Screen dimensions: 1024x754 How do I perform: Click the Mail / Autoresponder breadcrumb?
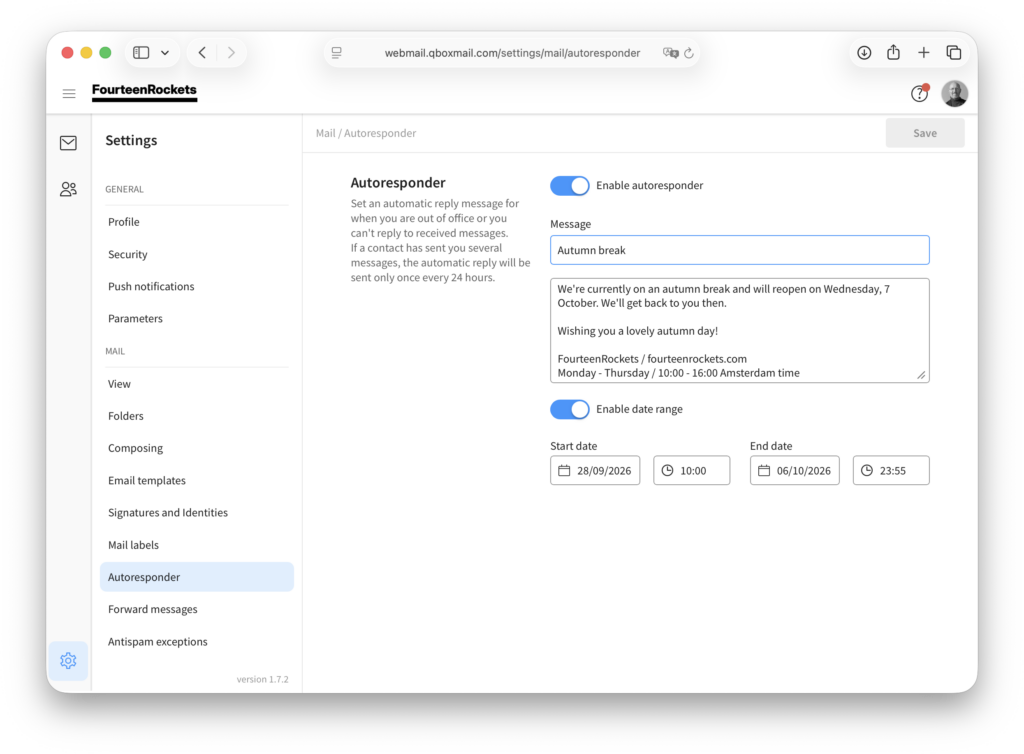(366, 133)
